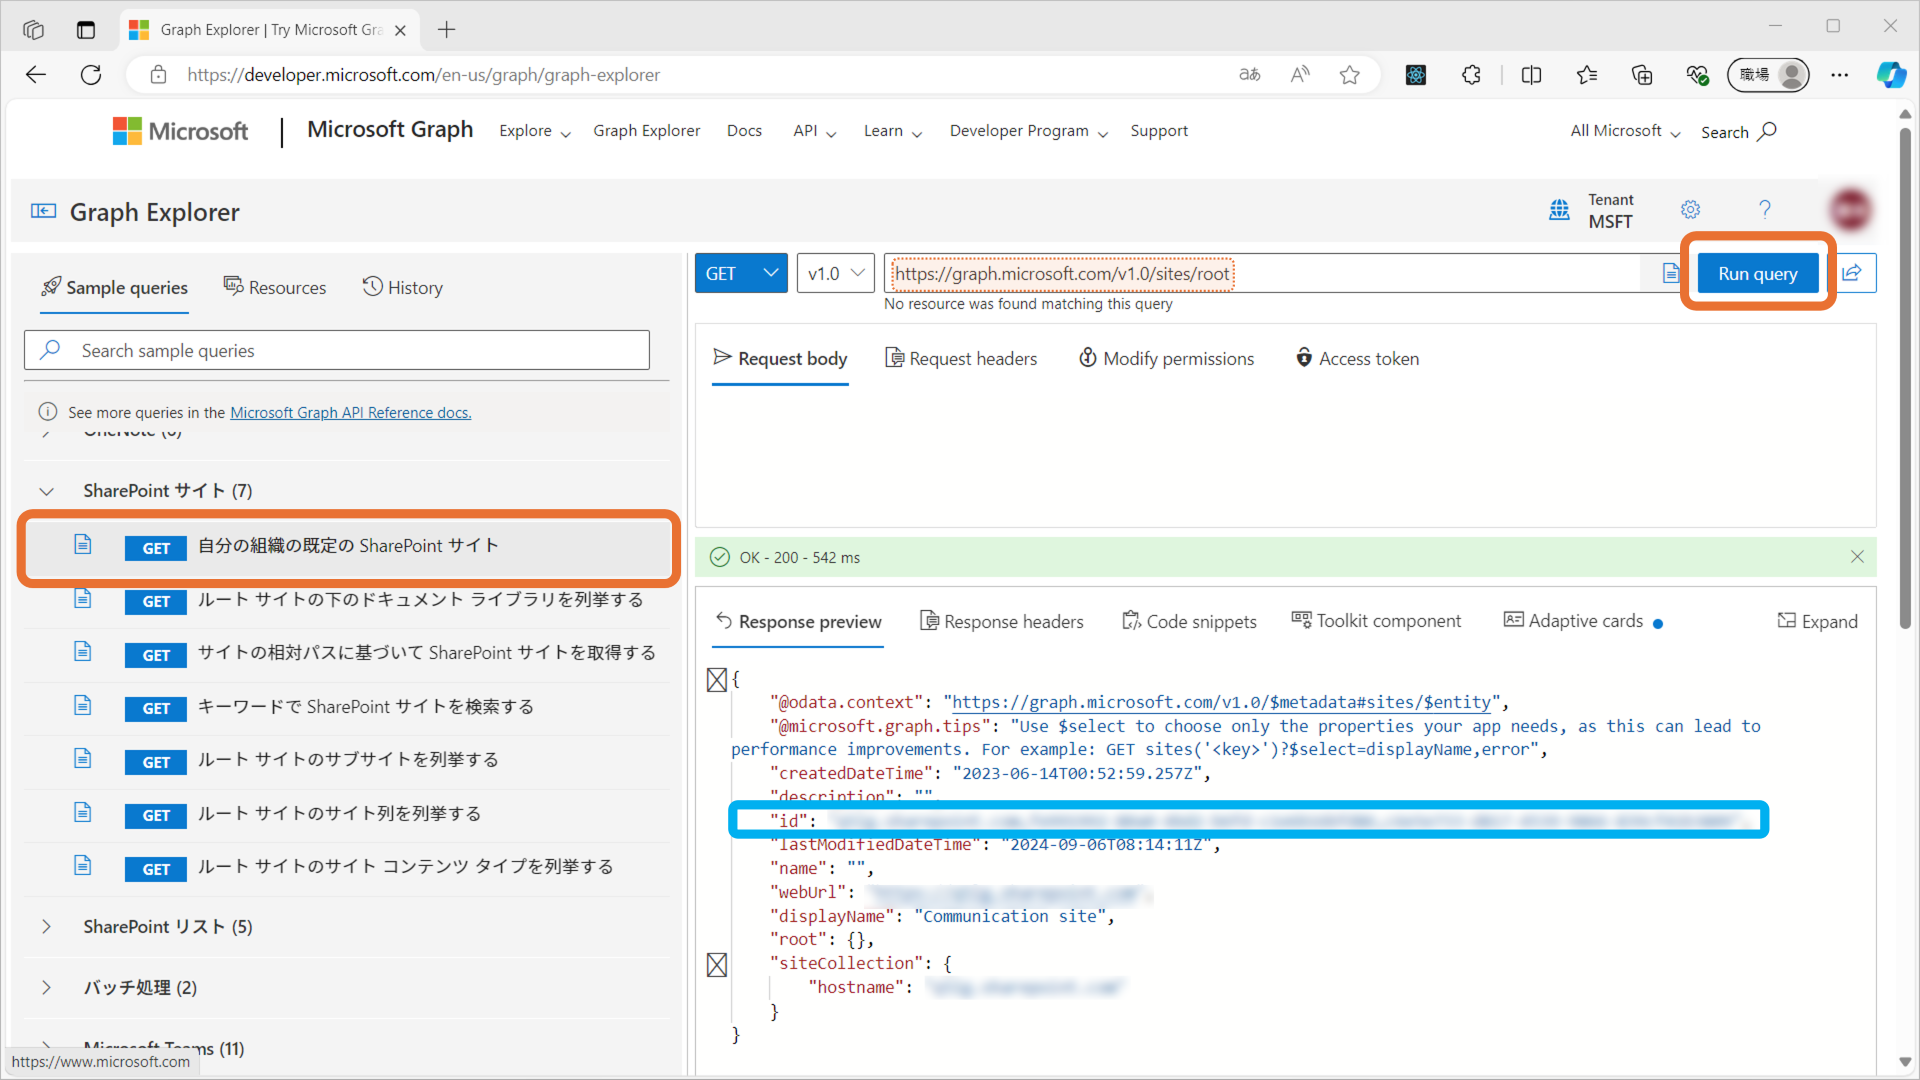Collapse the root JSON object in response
The image size is (1920, 1080).
(716, 680)
